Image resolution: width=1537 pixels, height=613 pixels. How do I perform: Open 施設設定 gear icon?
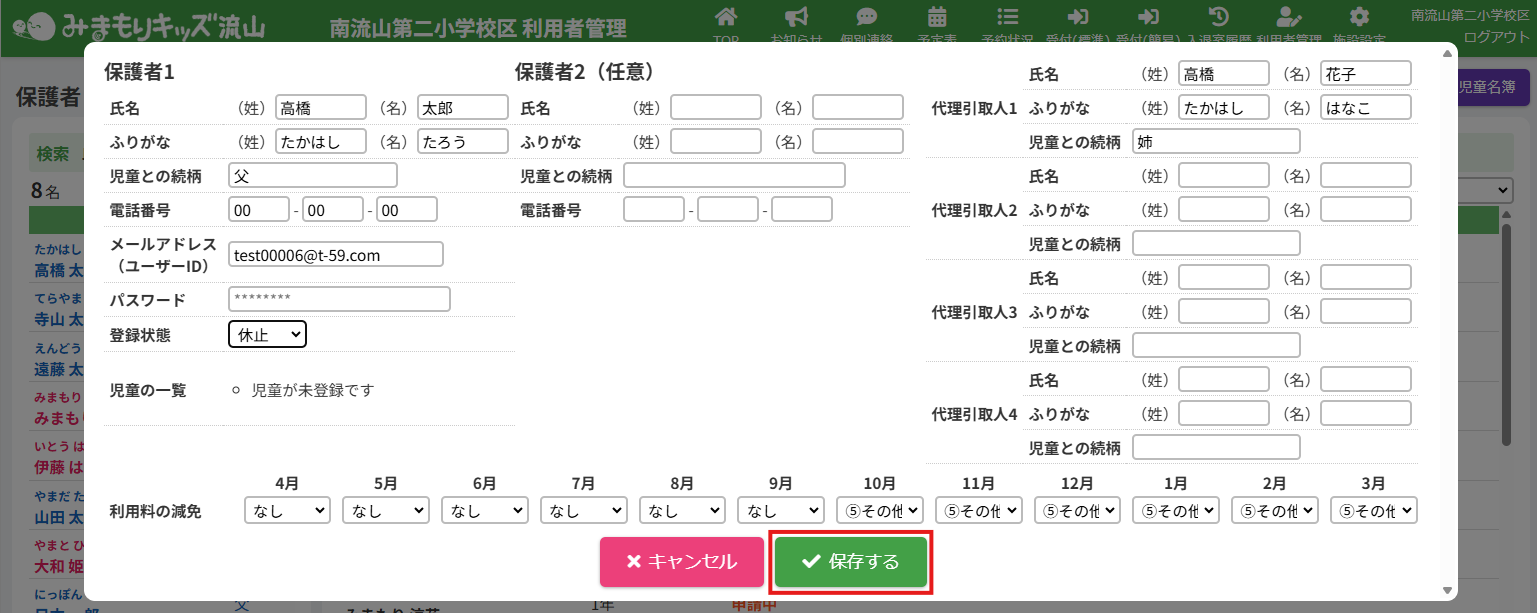click(x=1359, y=18)
